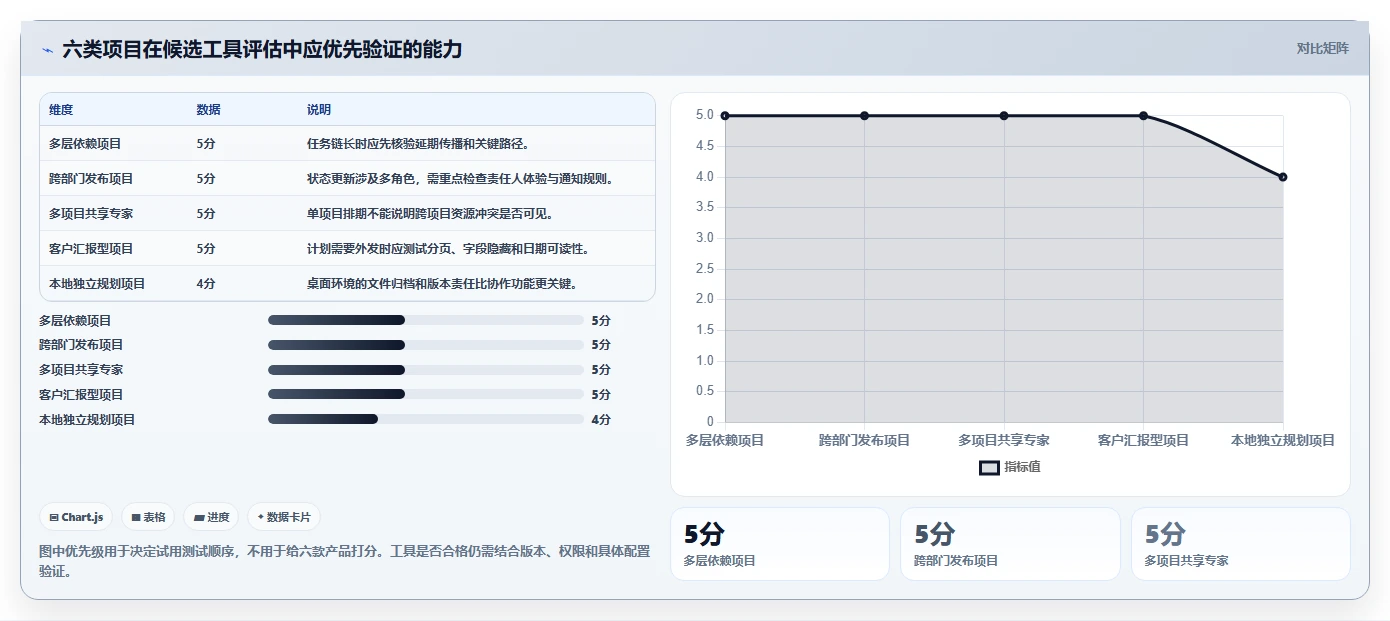Click the 数据 column header
Image resolution: width=1390 pixels, height=621 pixels.
(x=209, y=110)
